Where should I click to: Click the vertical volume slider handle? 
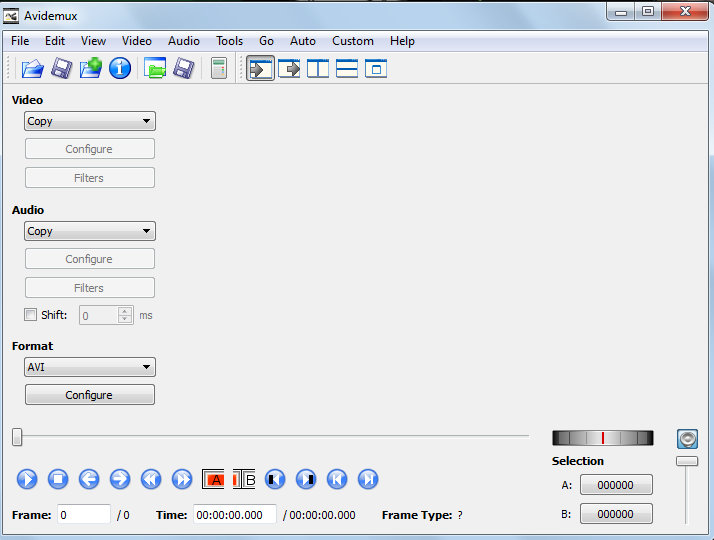tap(687, 461)
